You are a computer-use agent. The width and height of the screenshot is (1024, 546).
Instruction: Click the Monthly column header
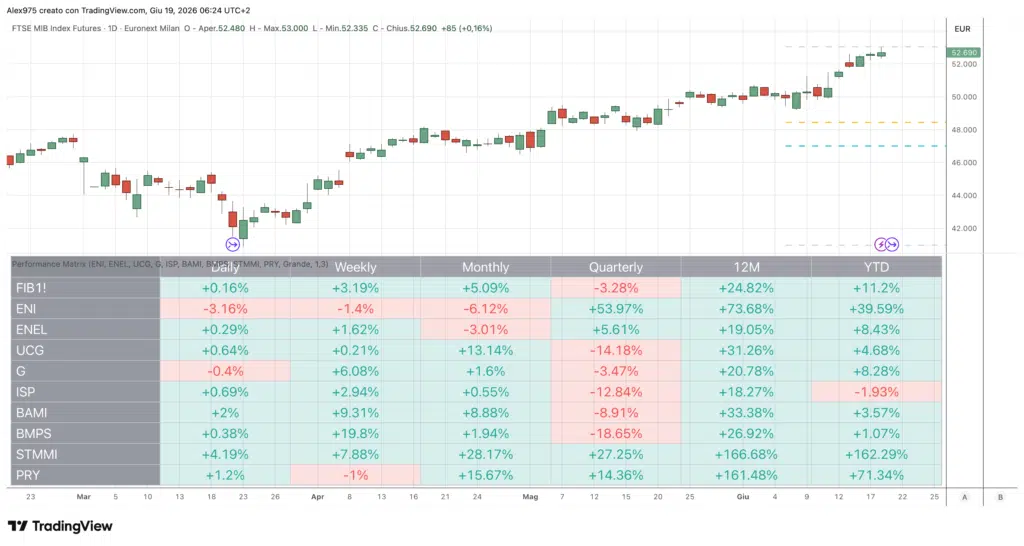(485, 267)
